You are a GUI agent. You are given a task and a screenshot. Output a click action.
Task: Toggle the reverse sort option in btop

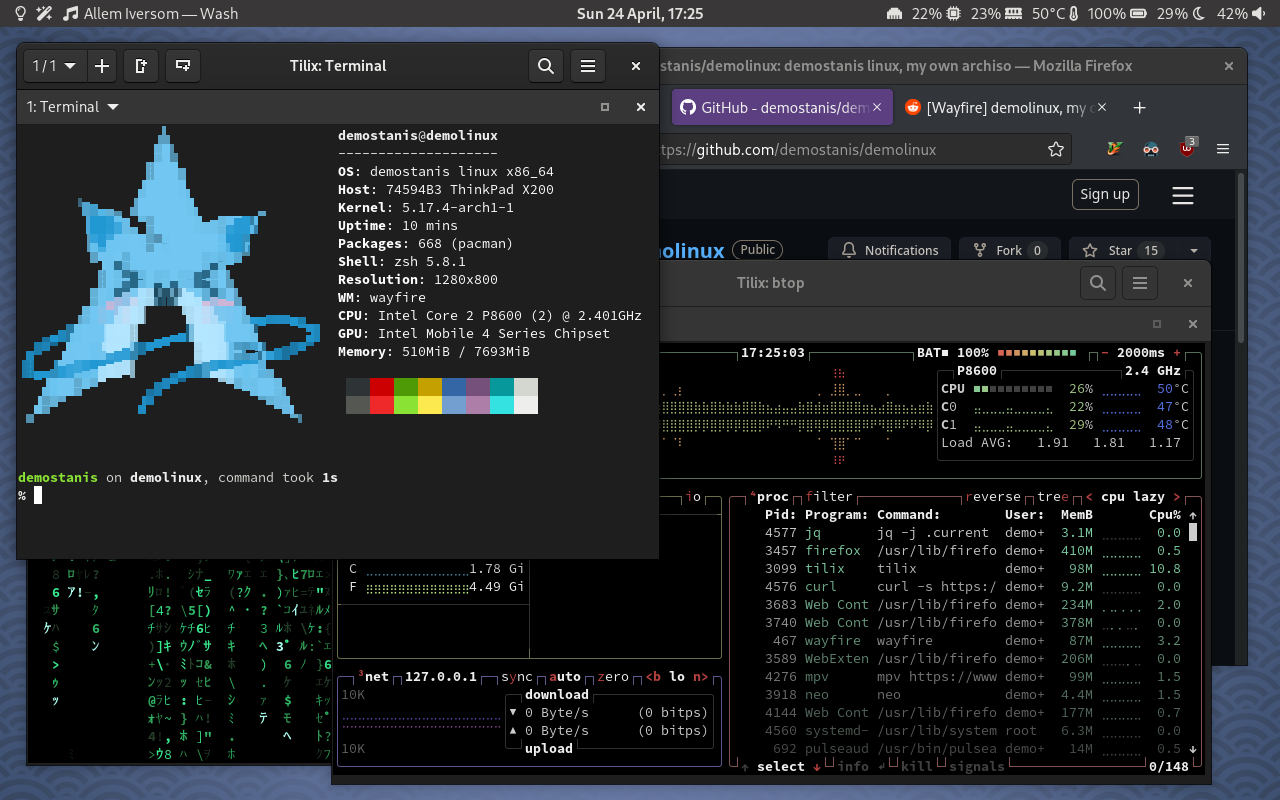993,497
